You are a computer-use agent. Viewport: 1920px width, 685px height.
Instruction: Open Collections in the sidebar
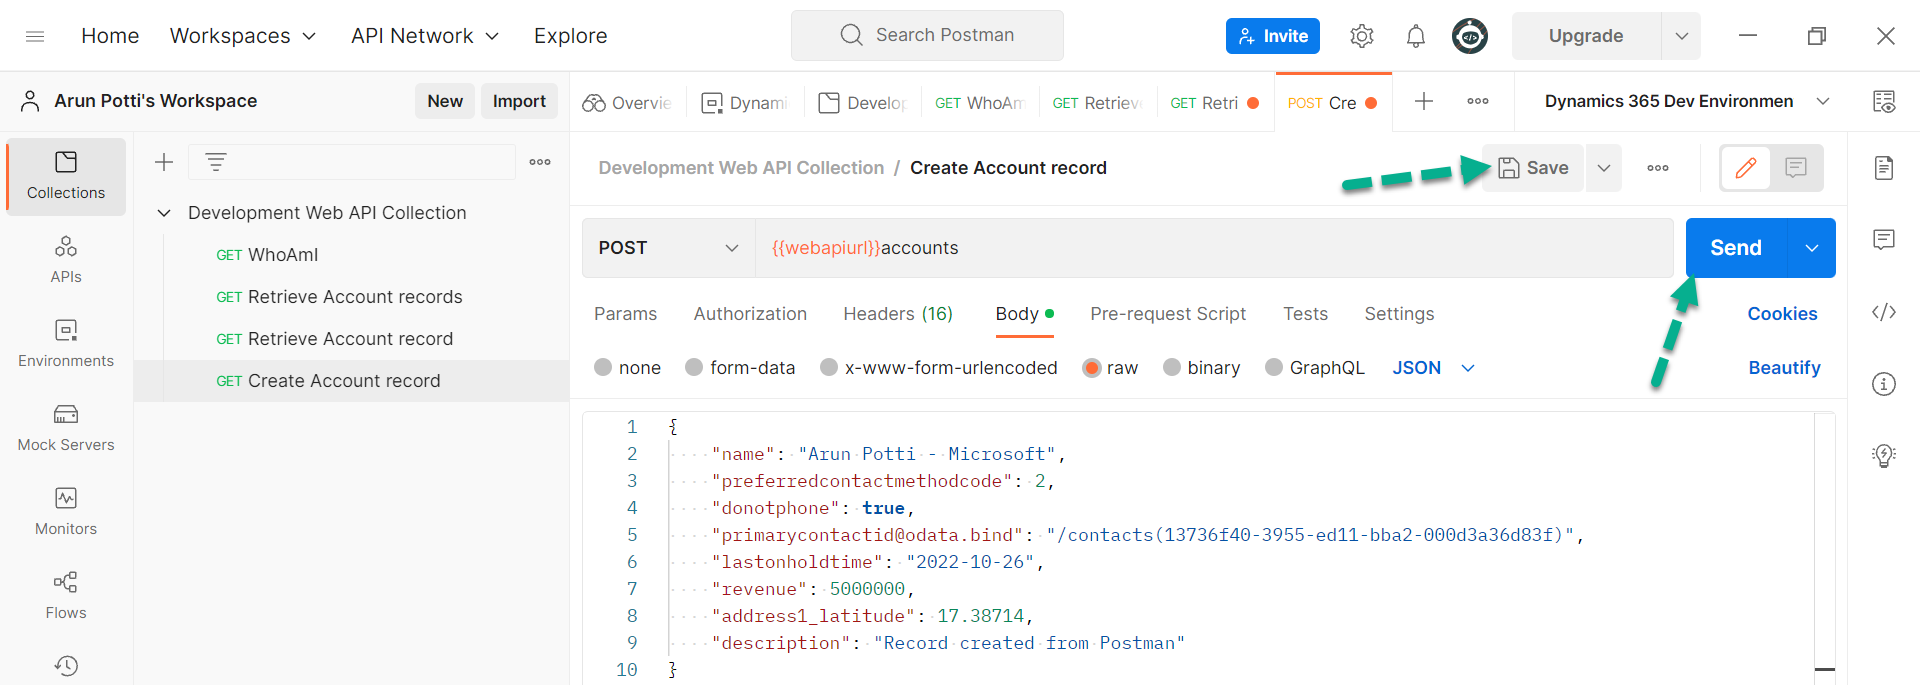point(66,176)
